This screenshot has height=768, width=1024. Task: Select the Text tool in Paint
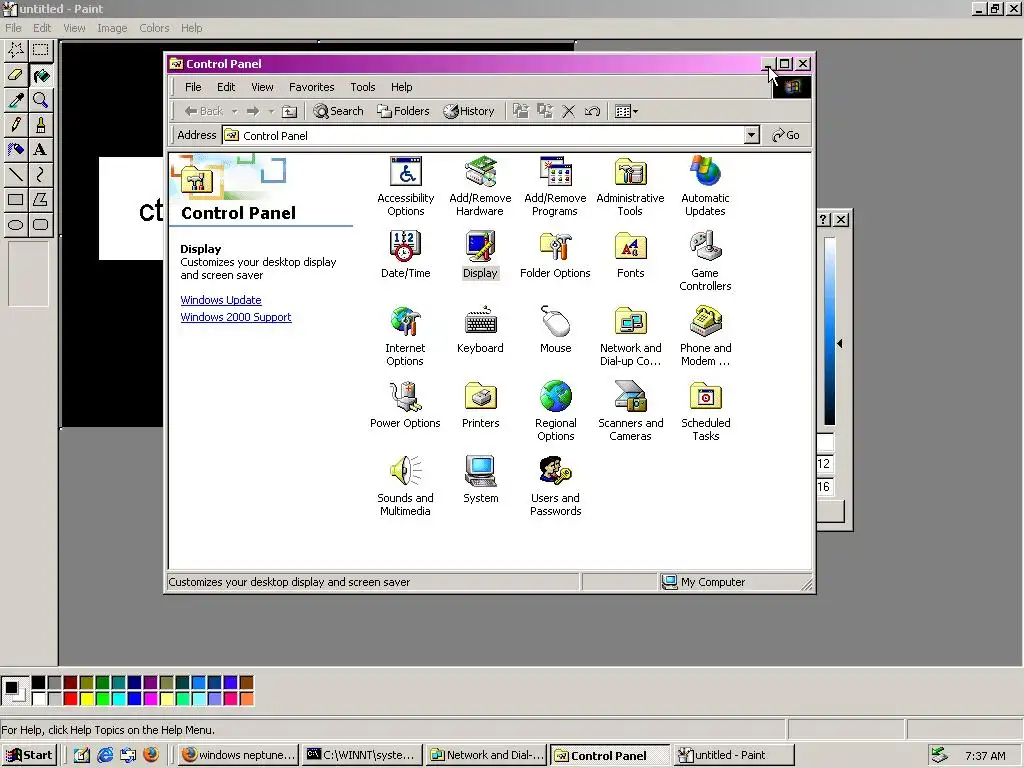[x=40, y=150]
